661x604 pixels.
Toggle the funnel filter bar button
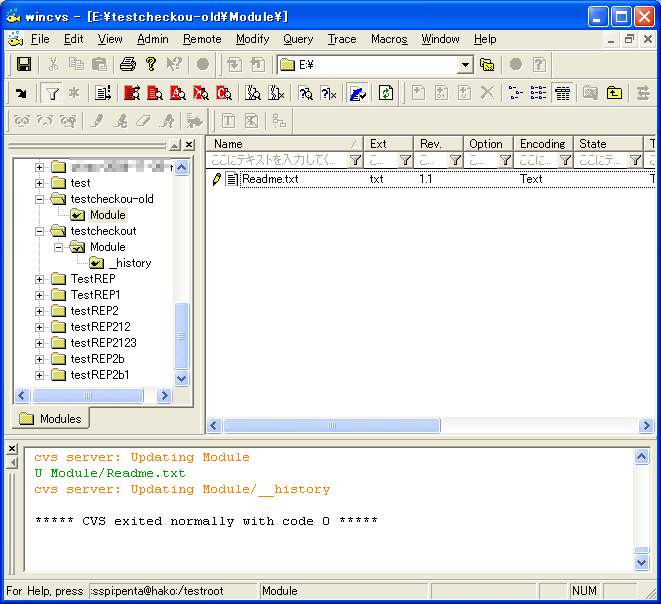52,93
